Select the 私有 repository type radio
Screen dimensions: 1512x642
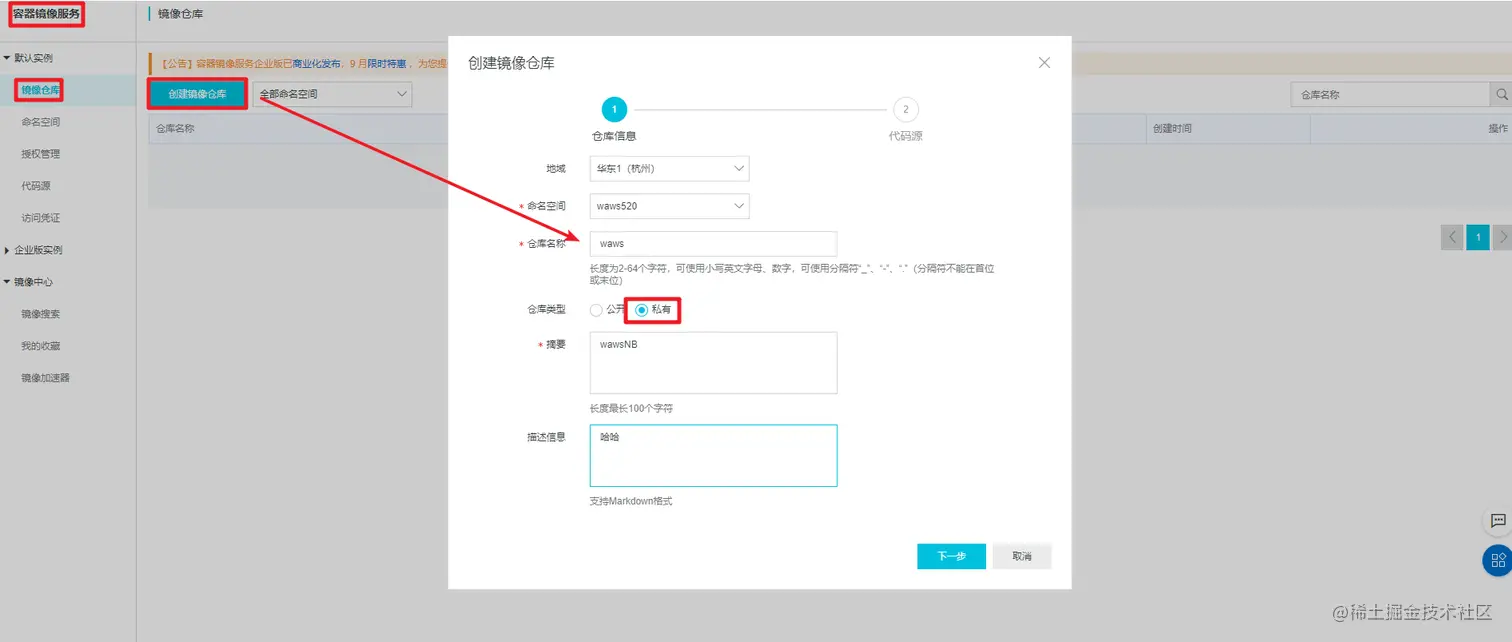point(642,310)
